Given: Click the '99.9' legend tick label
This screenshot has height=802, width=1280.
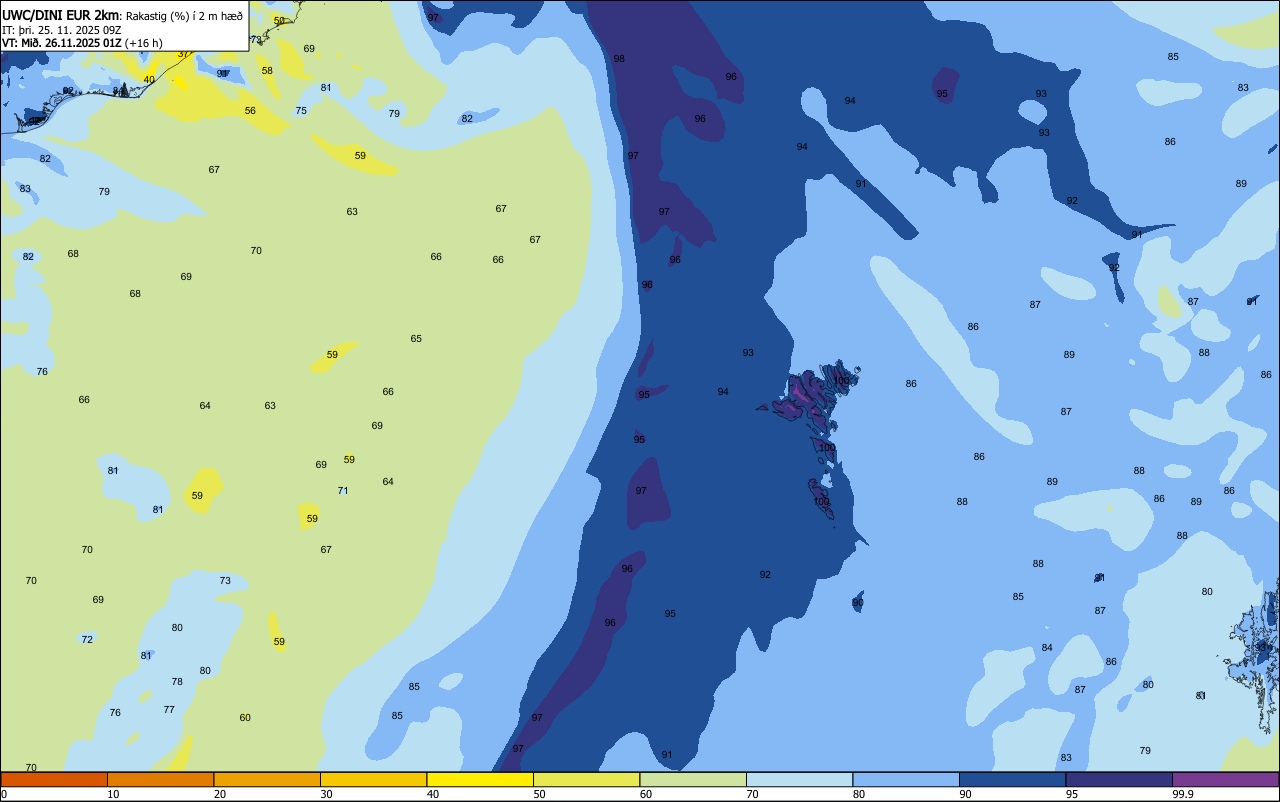Looking at the screenshot, I should click(x=1183, y=794).
